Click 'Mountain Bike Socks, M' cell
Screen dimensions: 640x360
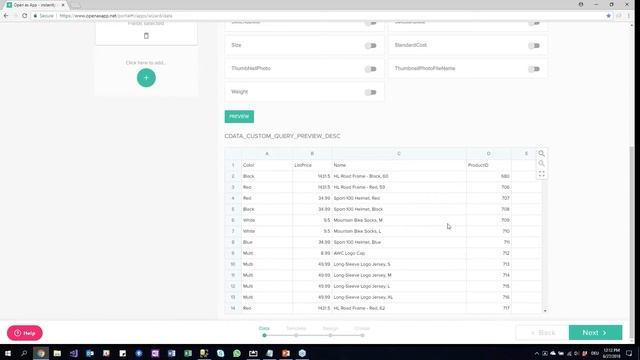[x=399, y=220]
